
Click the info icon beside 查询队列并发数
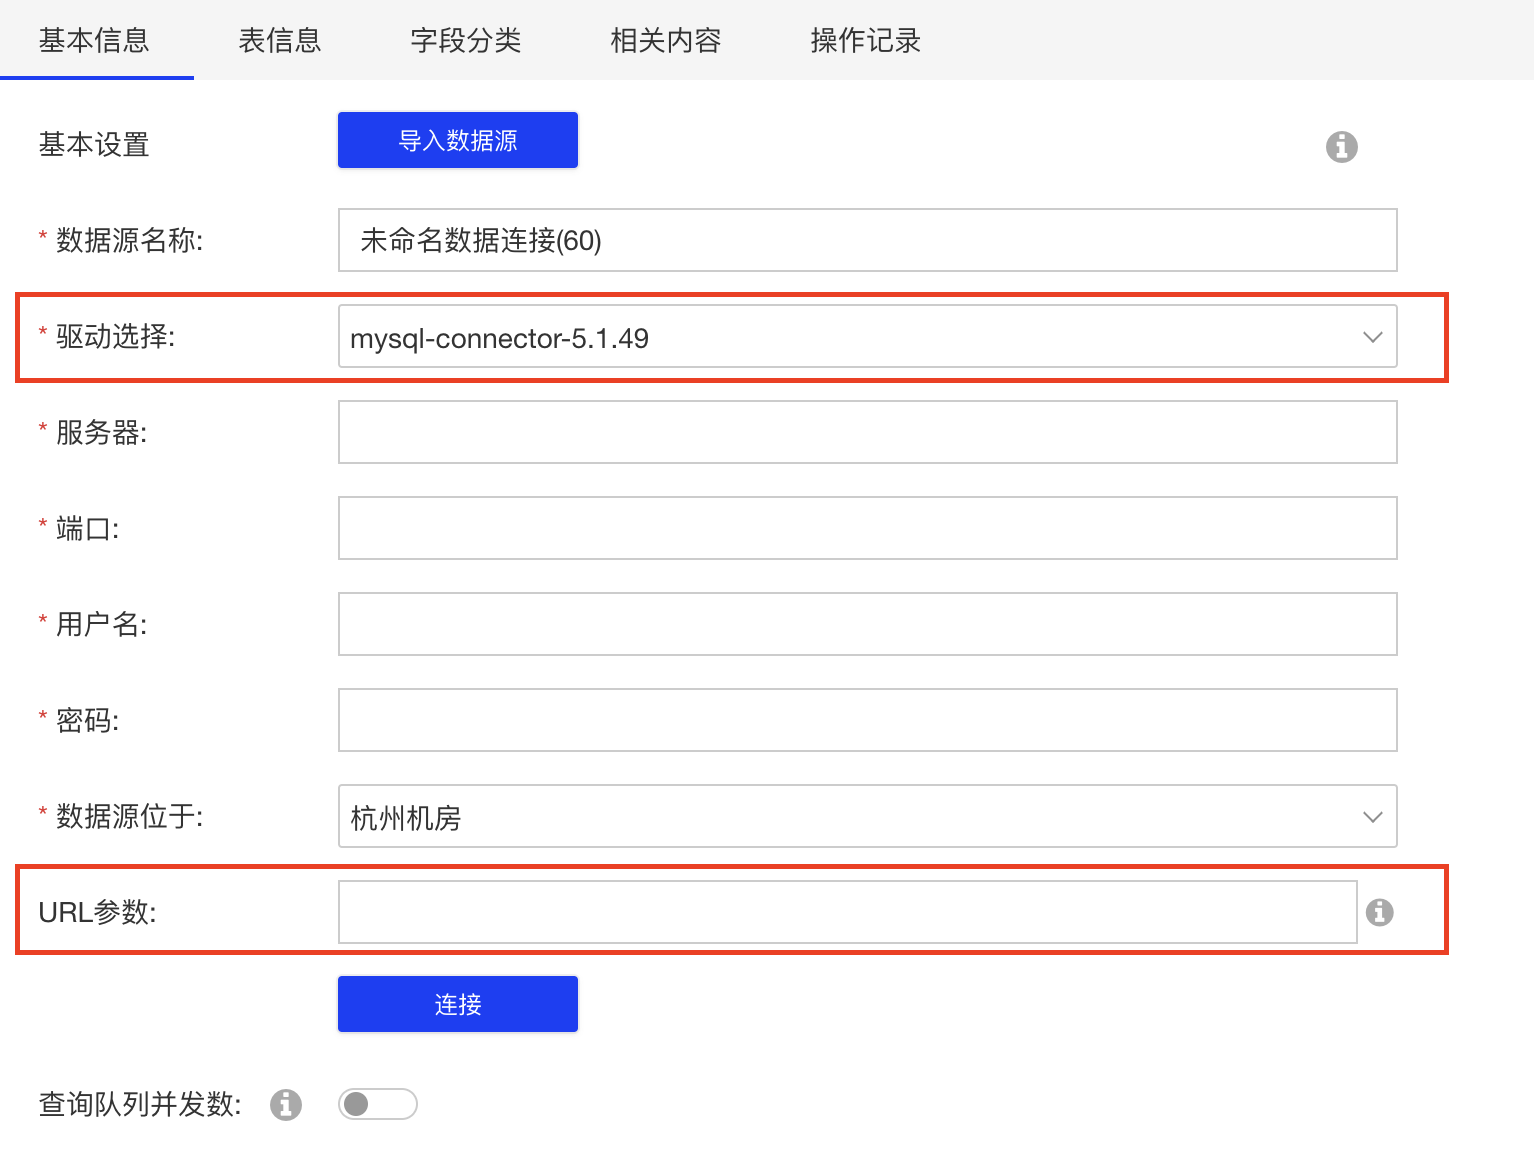coord(285,1104)
